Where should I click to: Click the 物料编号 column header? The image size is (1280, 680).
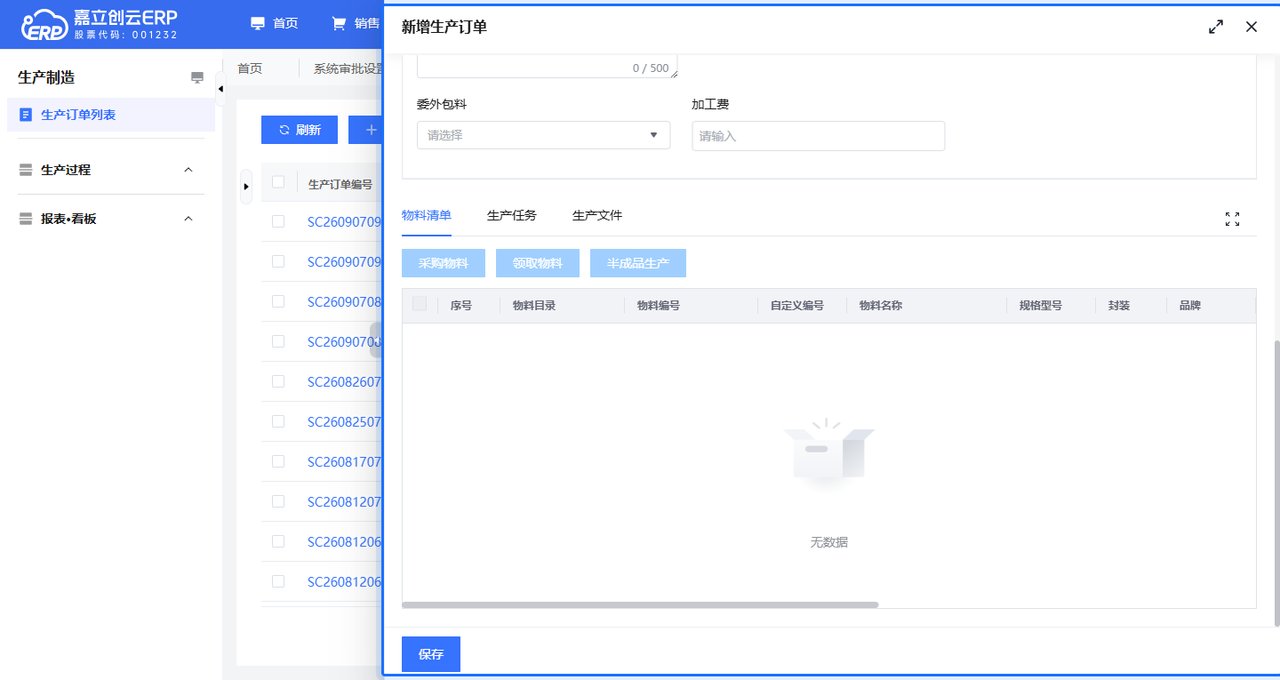click(658, 305)
